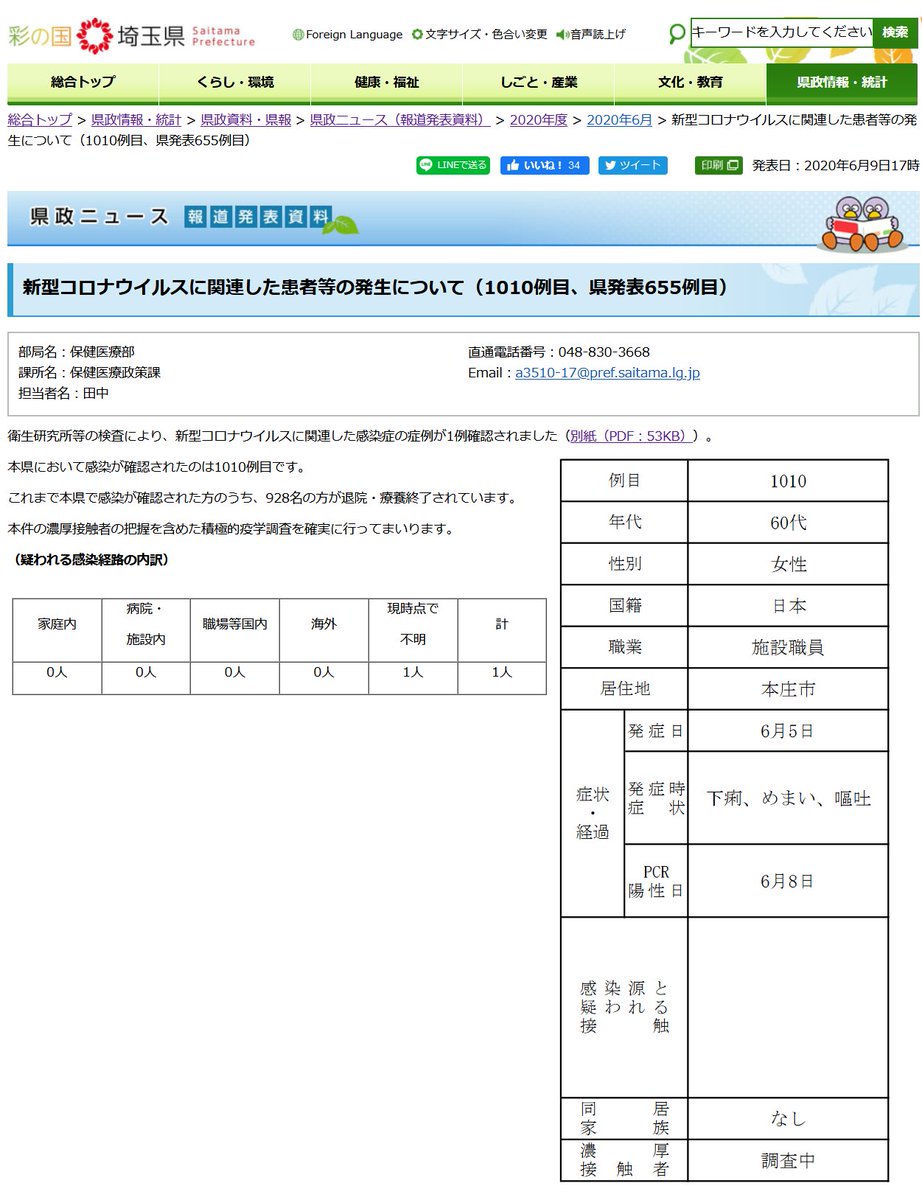Click symptoms 下痢、めまい、嘔吐 cell
Image resolution: width=922 pixels, height=1200 pixels.
[788, 798]
